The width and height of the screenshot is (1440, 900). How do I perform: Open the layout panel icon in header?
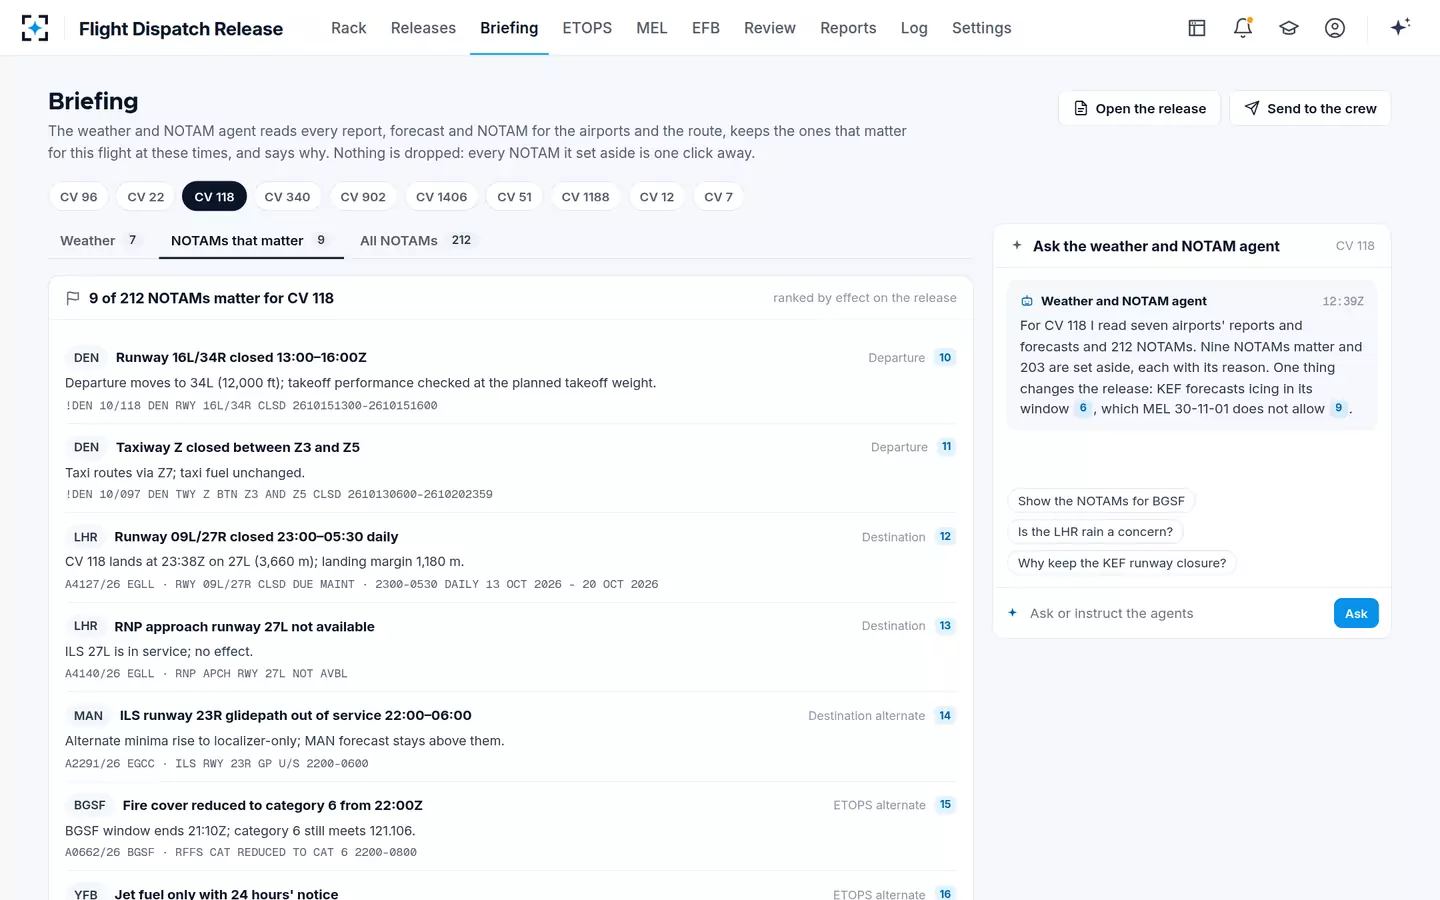pos(1197,28)
